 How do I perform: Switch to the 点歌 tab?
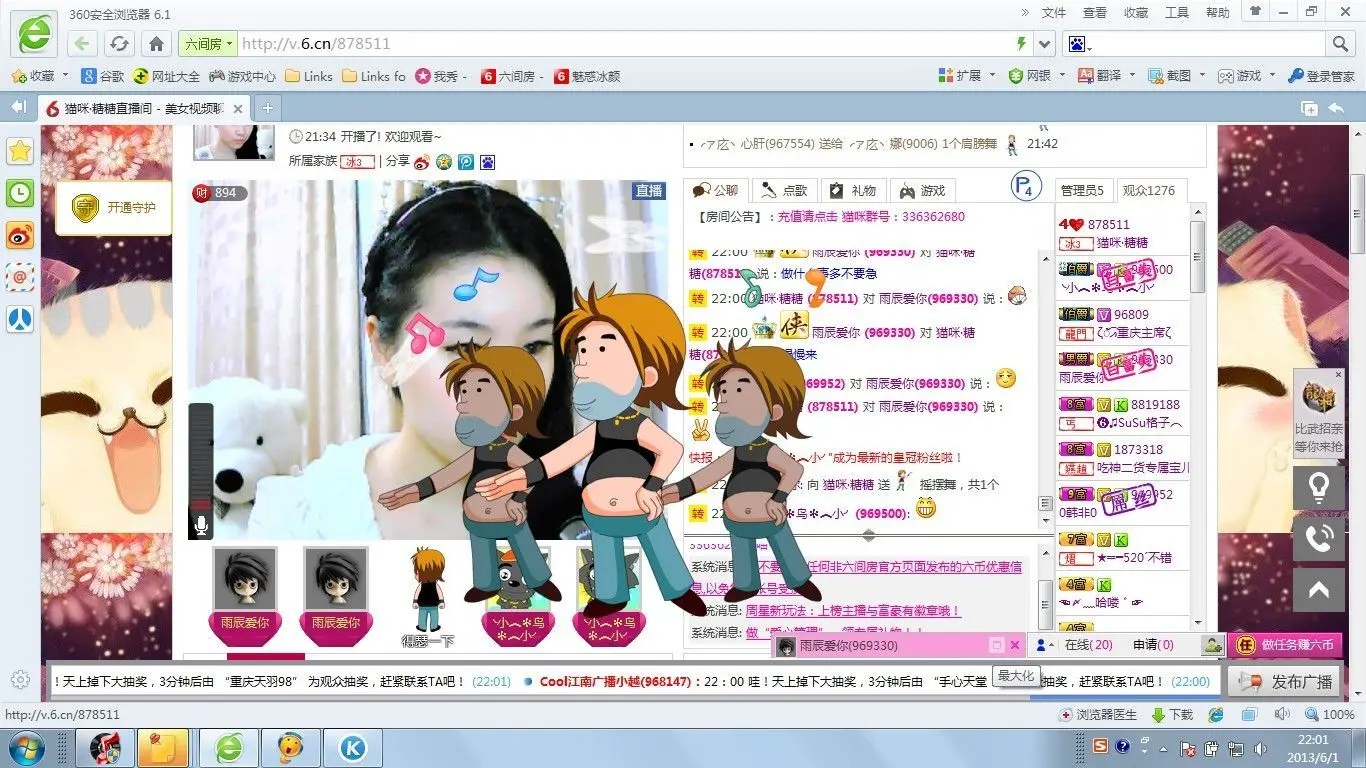784,190
